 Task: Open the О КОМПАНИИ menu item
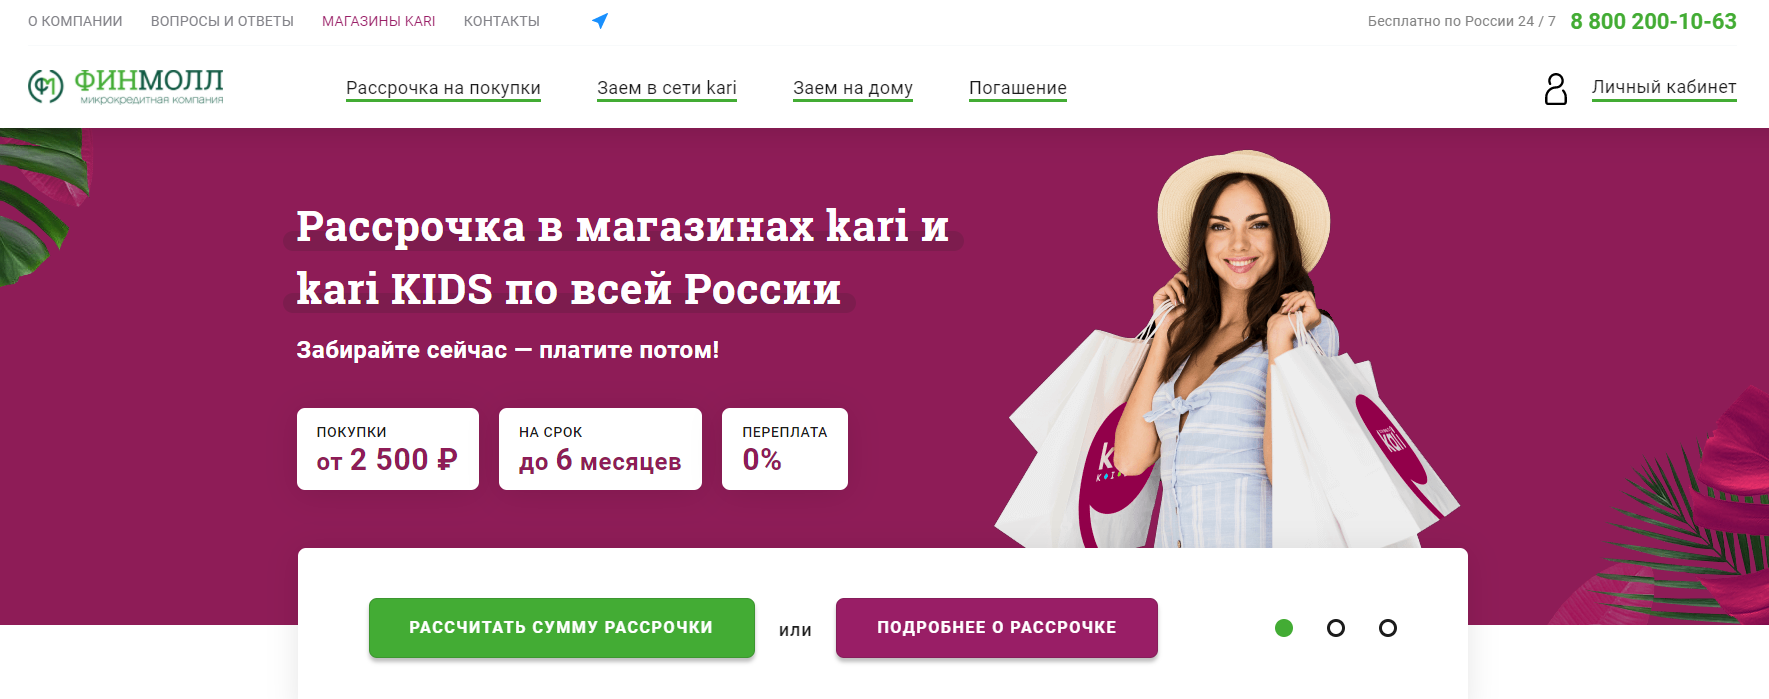click(x=75, y=21)
